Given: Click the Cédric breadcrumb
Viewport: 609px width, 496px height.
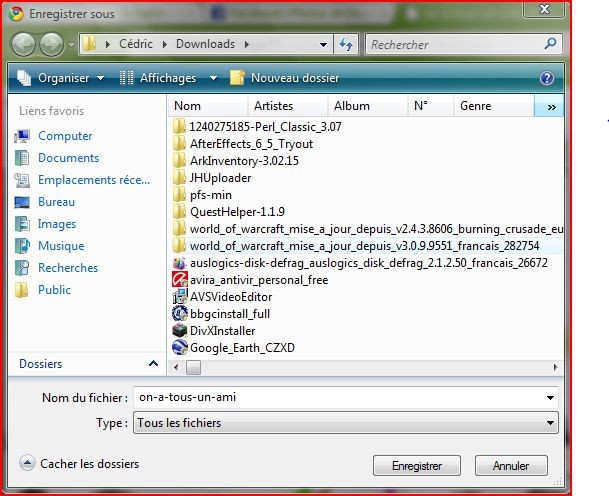Looking at the screenshot, I should tap(136, 44).
